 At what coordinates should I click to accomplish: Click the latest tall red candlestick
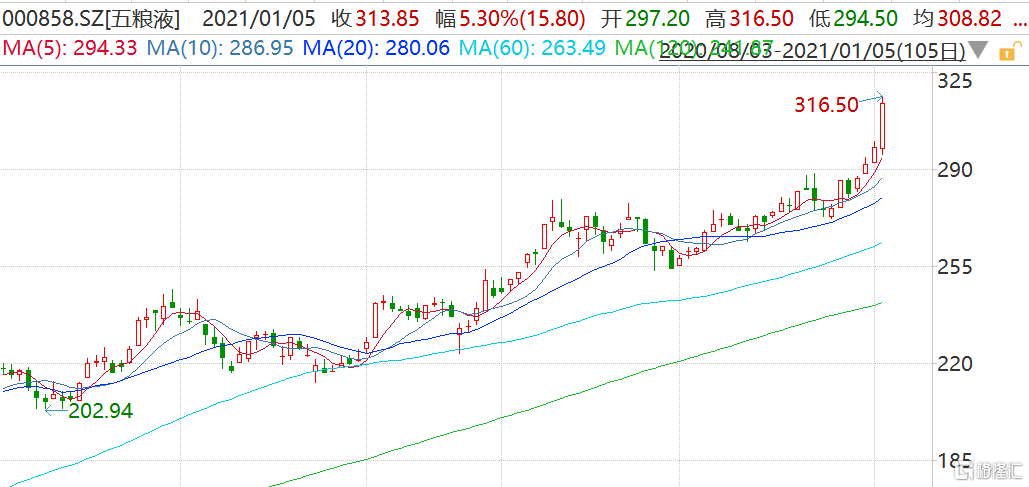[883, 126]
